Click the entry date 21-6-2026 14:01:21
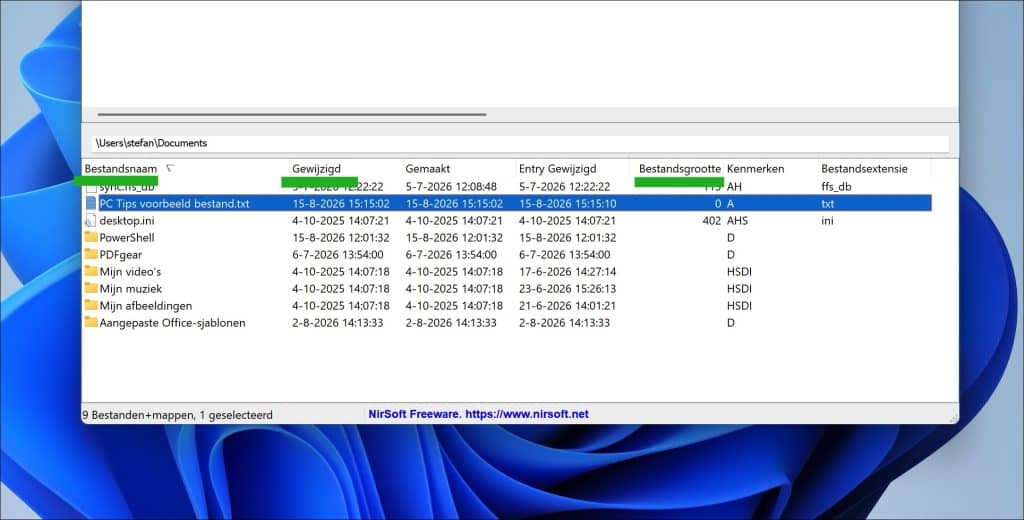The width and height of the screenshot is (1024, 520). [568, 306]
